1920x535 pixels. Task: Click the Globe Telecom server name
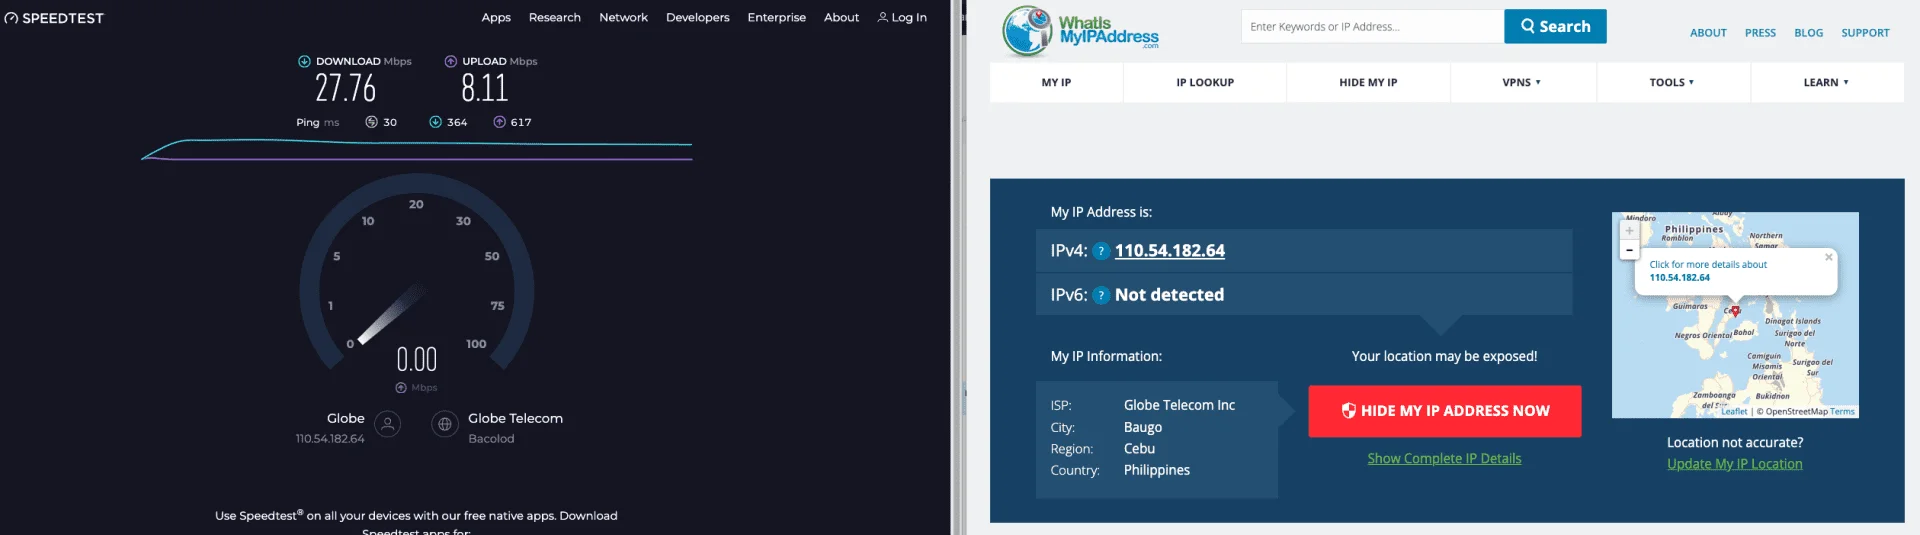[x=515, y=418]
